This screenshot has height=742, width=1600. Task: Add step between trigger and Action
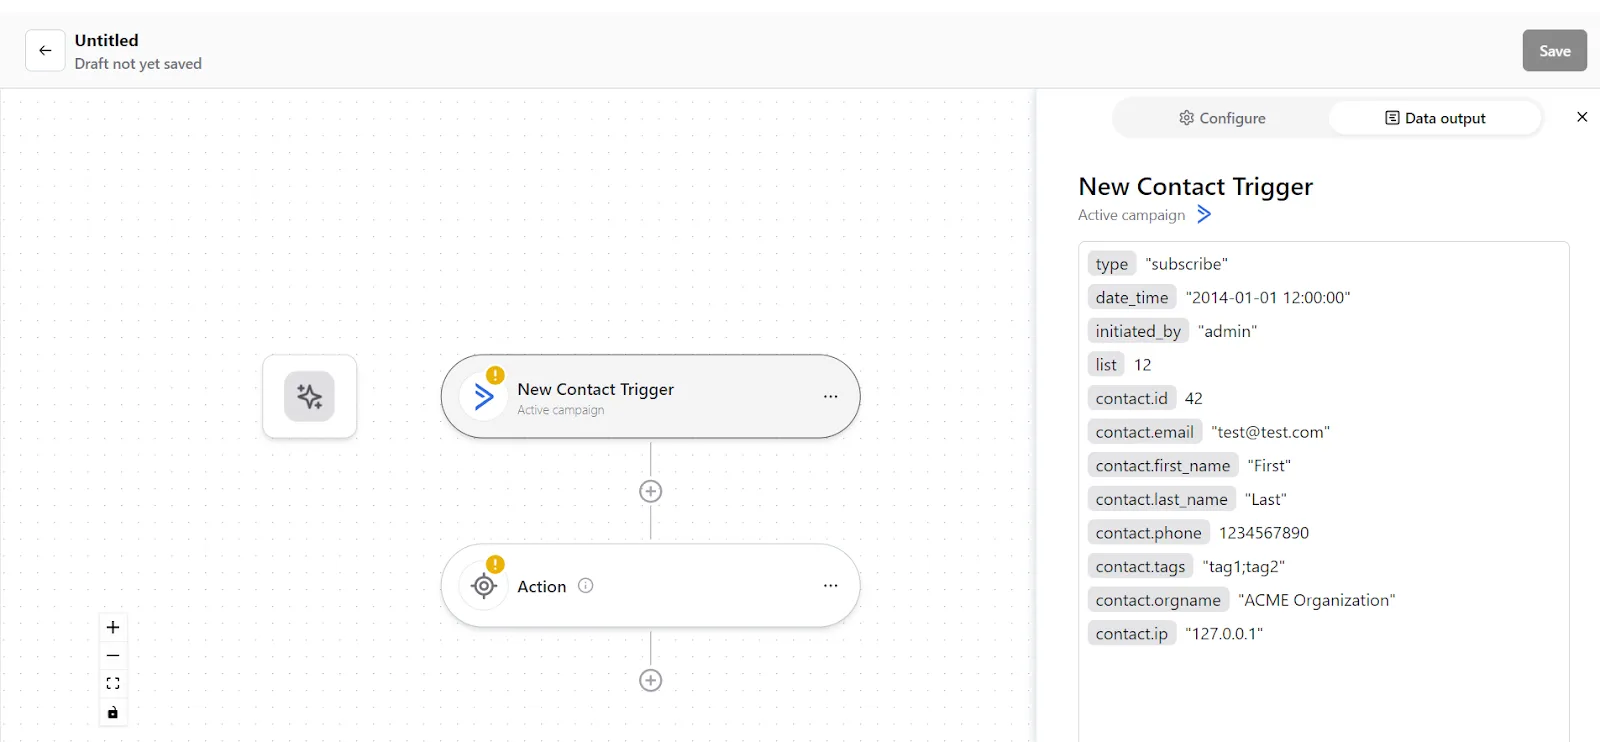[x=650, y=491]
